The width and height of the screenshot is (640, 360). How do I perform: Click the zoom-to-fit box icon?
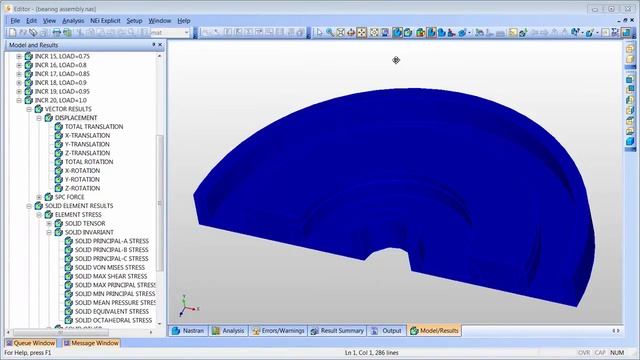pyautogui.click(x=340, y=33)
